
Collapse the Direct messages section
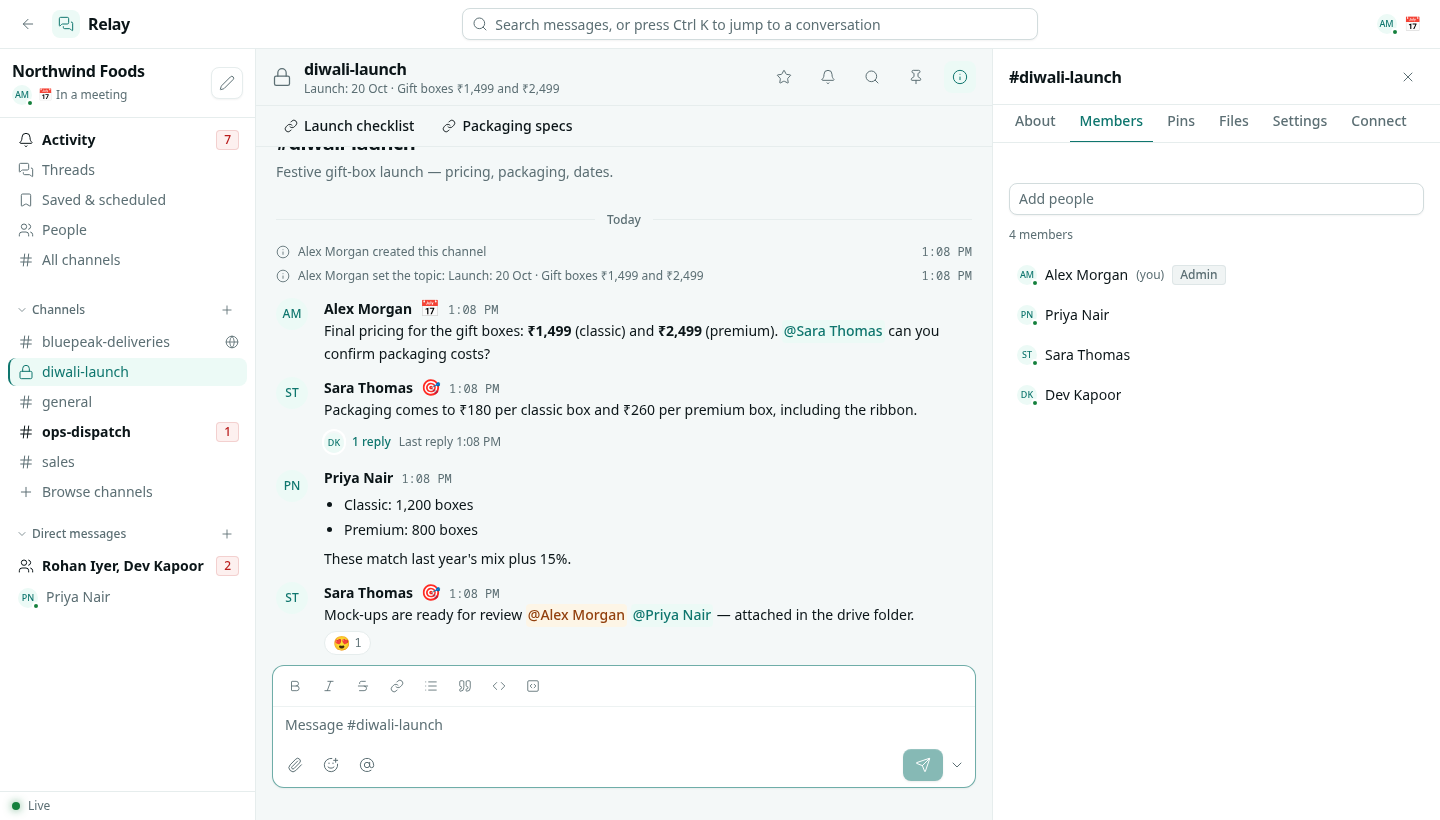point(23,534)
